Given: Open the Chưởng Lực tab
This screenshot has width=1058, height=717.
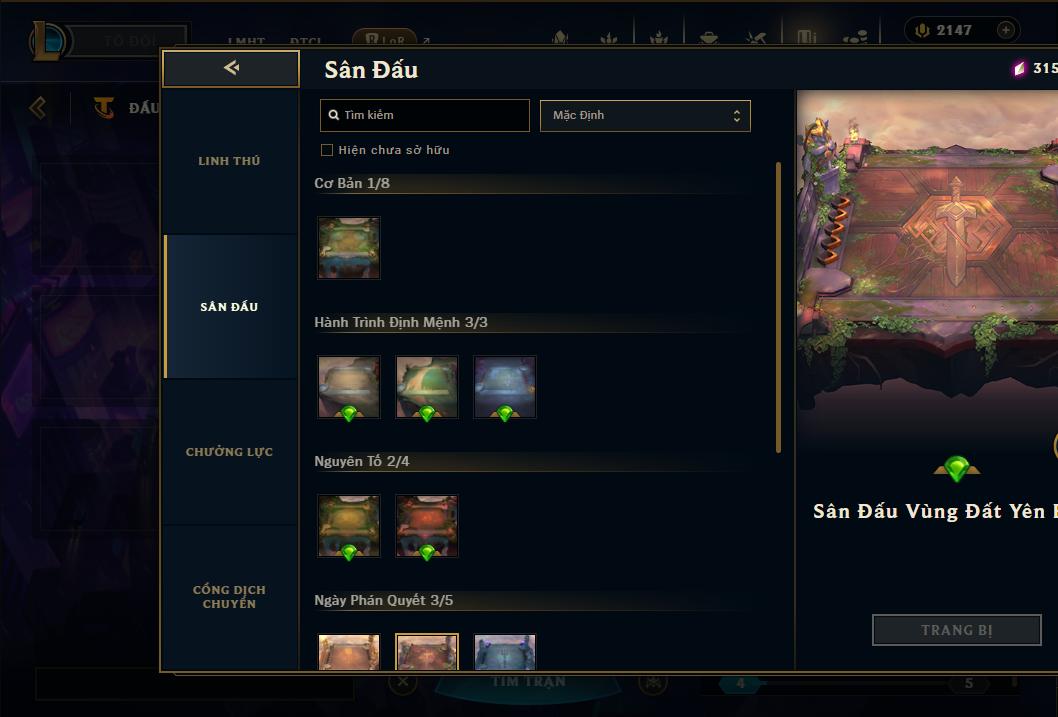Looking at the screenshot, I should [229, 452].
